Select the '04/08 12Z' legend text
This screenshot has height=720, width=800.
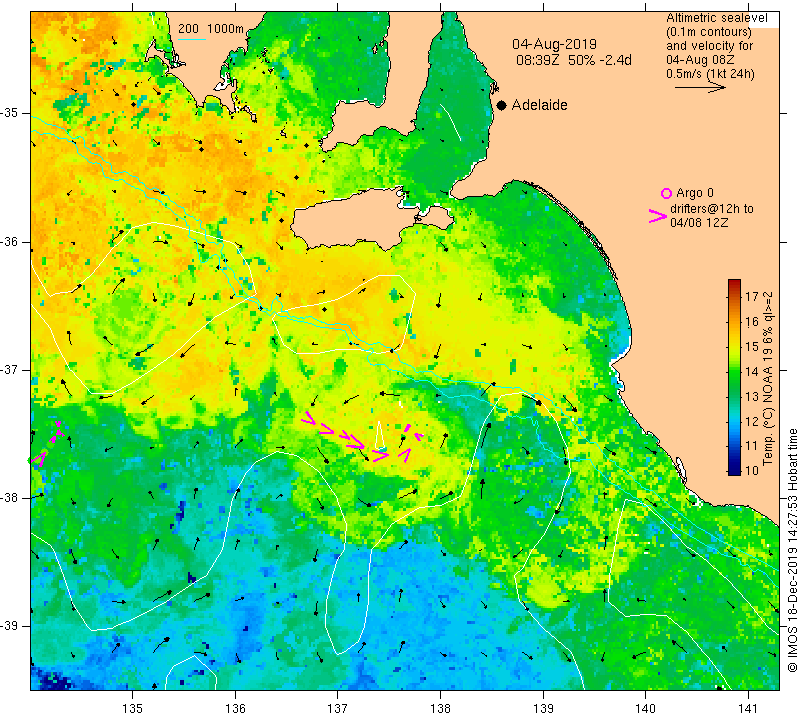coord(699,222)
